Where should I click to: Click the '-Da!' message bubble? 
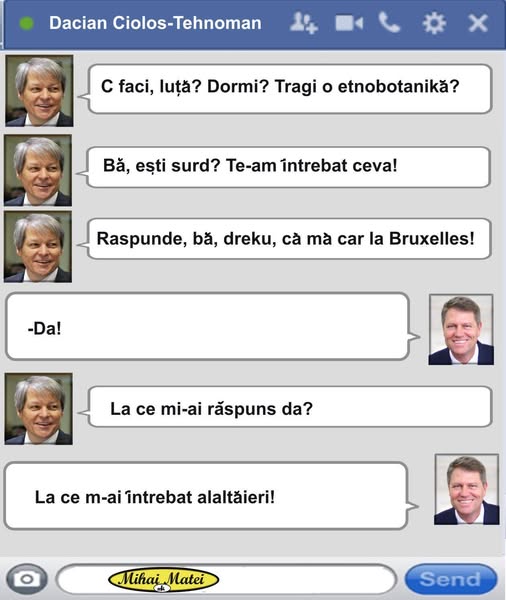(208, 326)
